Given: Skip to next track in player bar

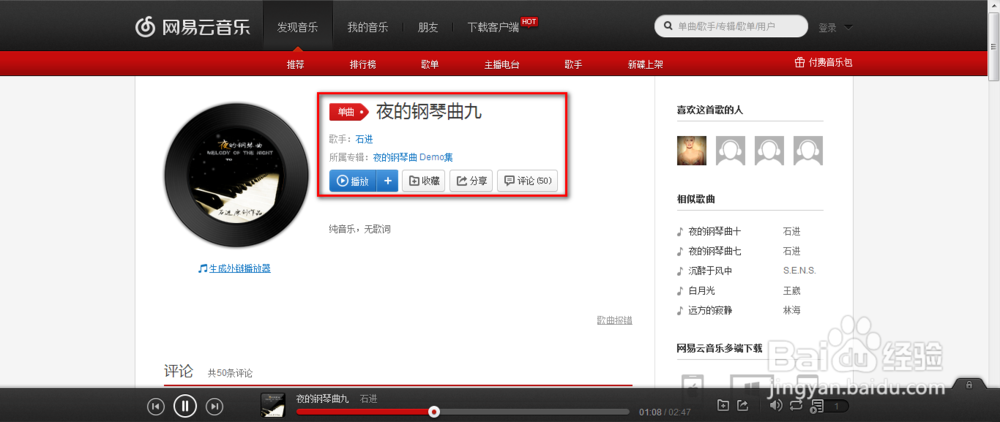Looking at the screenshot, I should 216,406.
